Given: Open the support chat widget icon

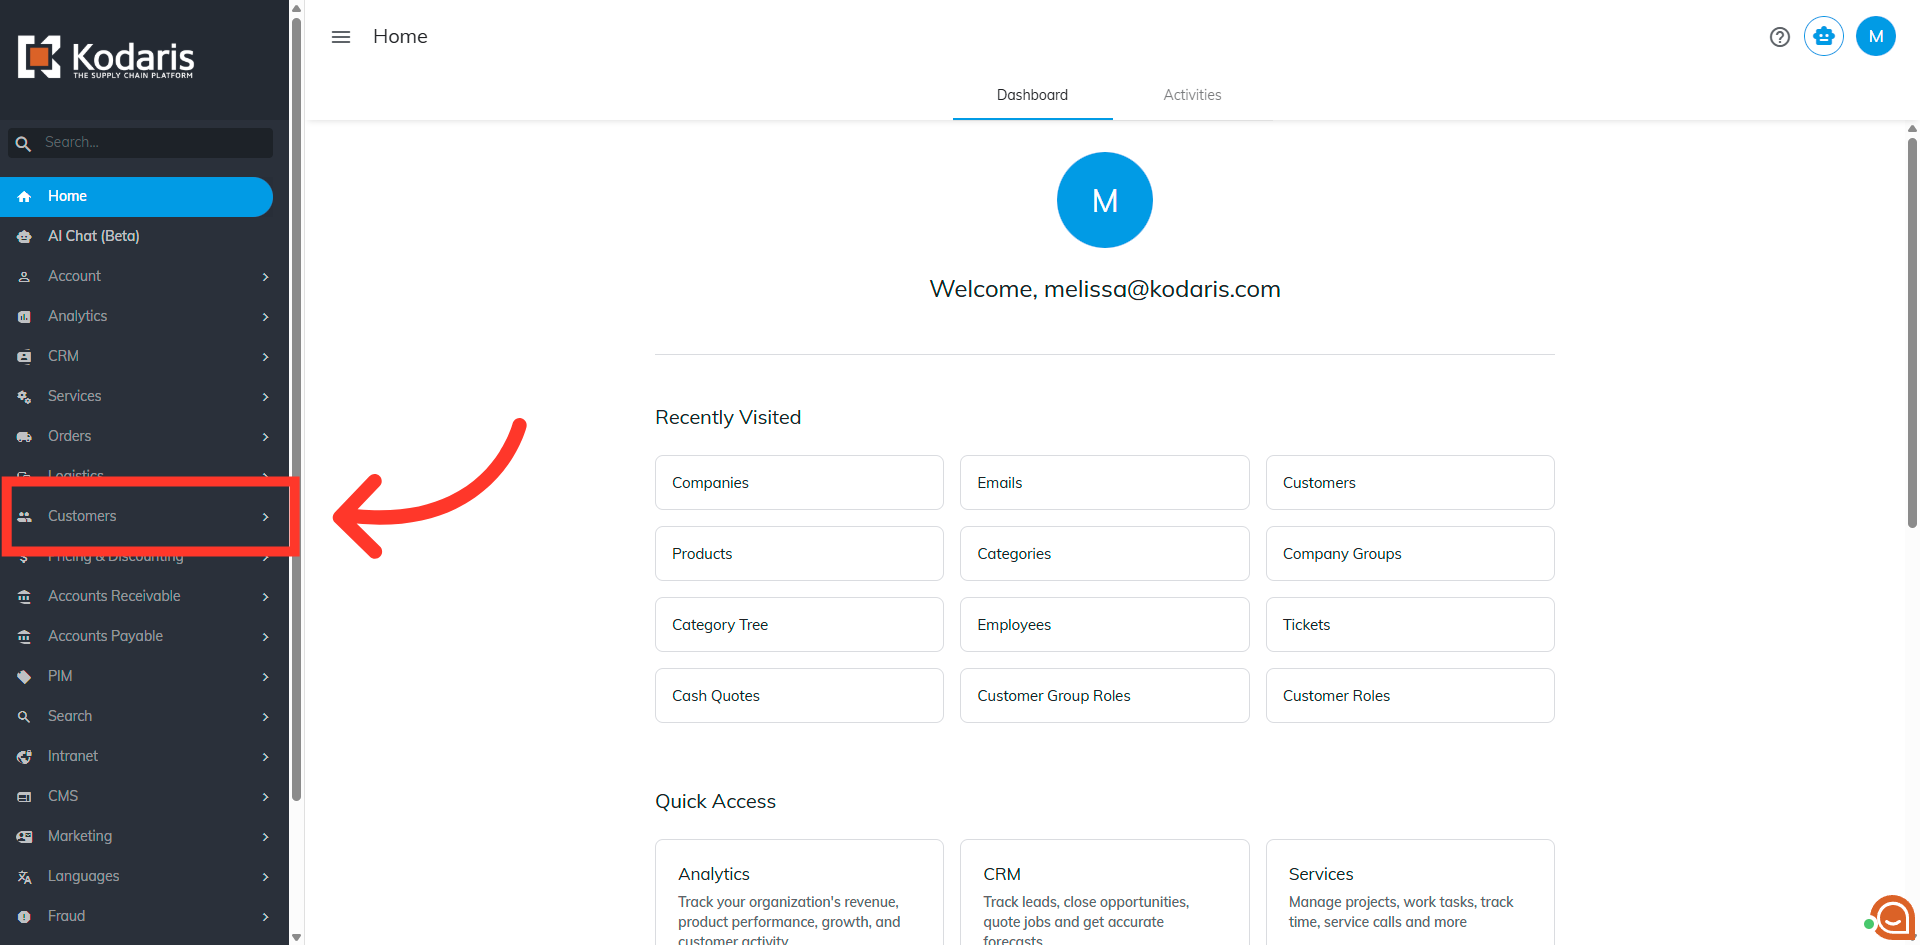Looking at the screenshot, I should tap(1892, 916).
